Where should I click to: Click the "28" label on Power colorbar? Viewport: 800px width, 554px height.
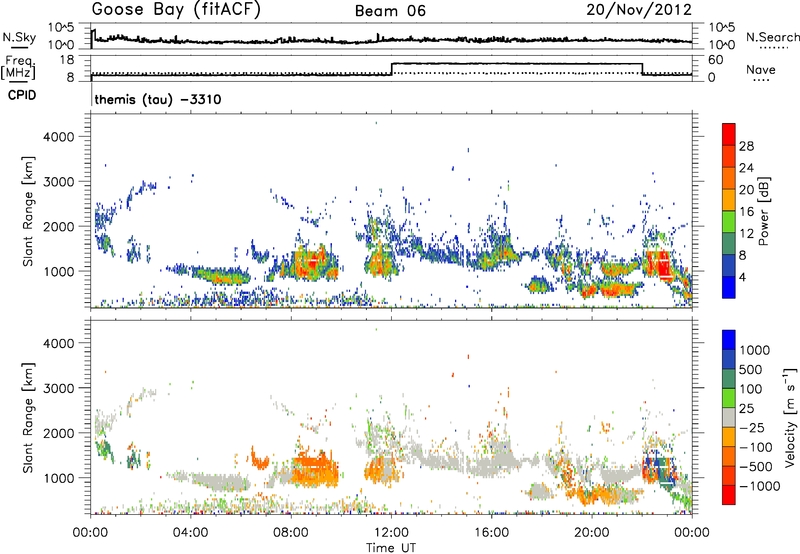point(746,146)
